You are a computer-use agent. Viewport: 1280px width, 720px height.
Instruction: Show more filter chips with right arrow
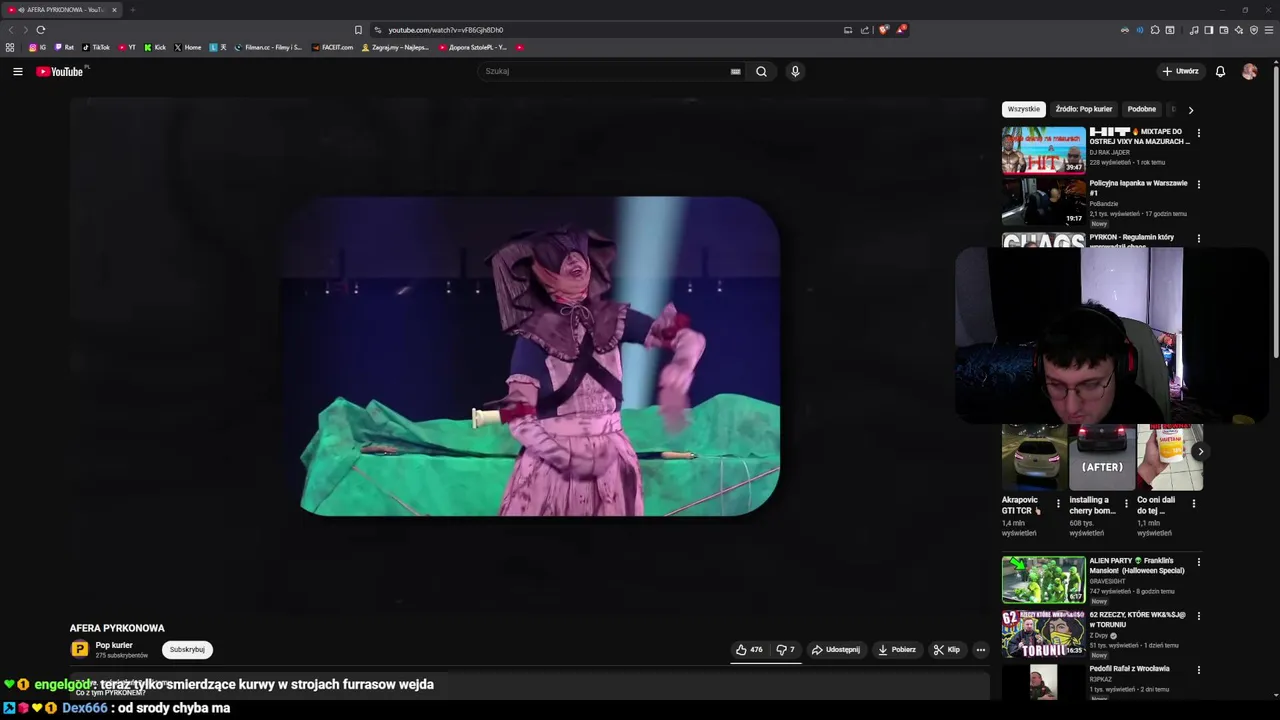pyautogui.click(x=1190, y=109)
